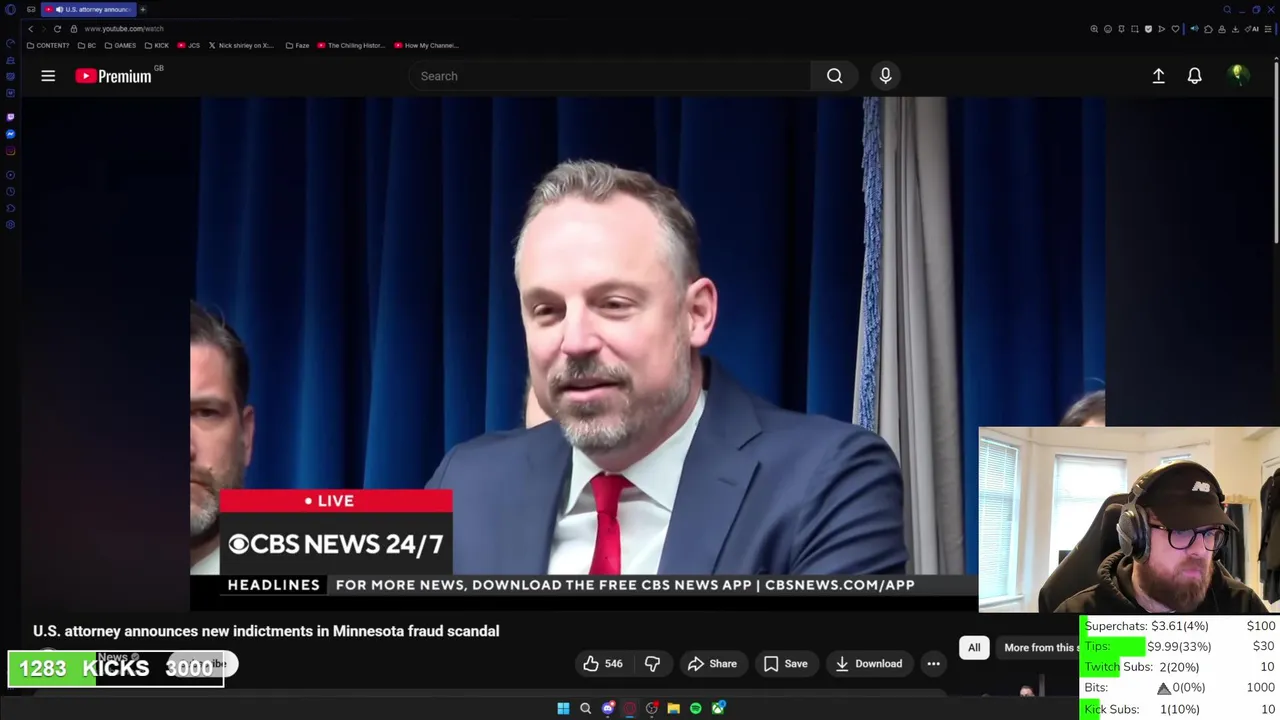1280x720 pixels.
Task: Open the CONTENT? bookmarks folder
Action: [x=48, y=45]
